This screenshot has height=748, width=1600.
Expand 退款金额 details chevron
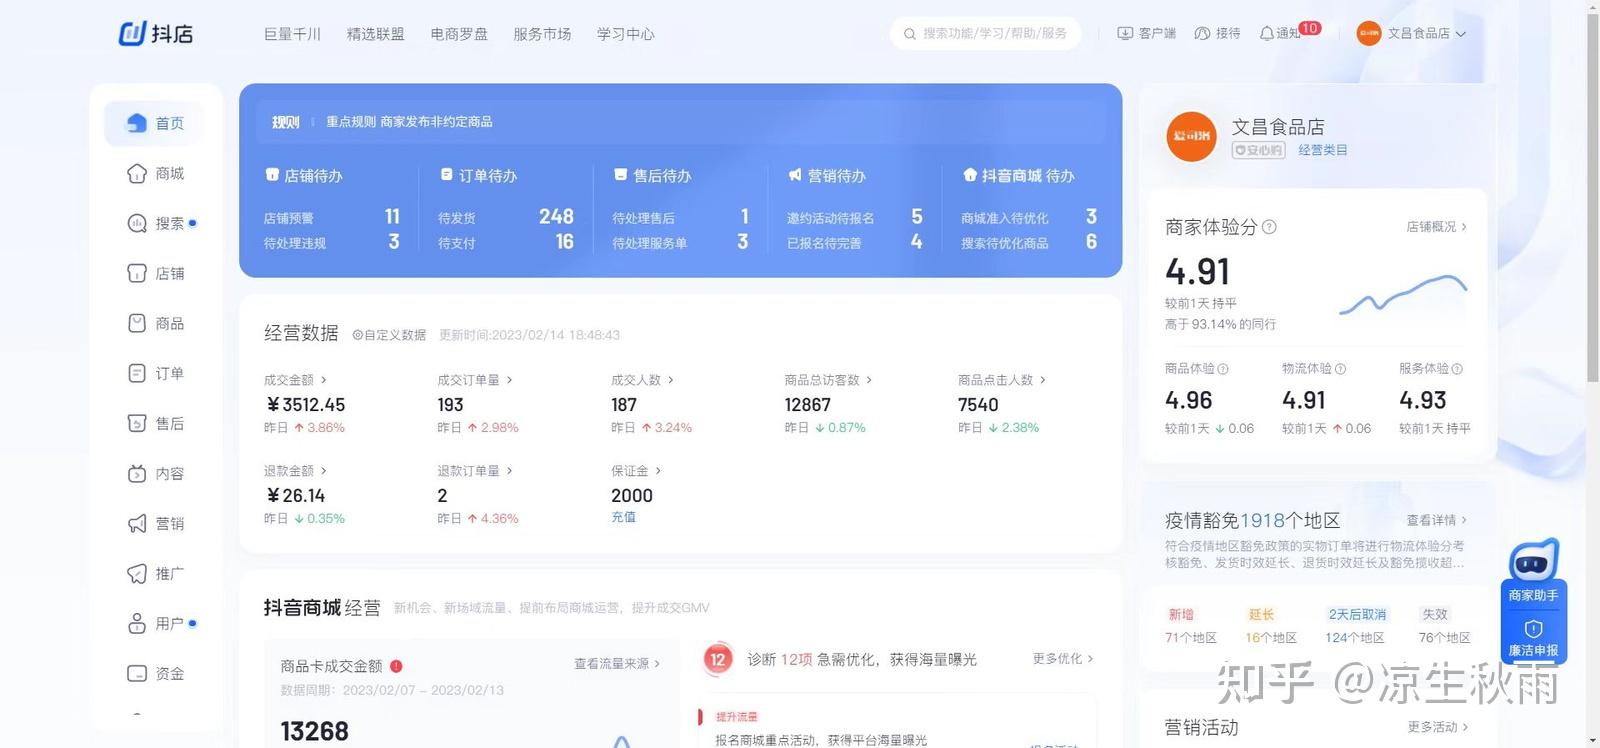tap(323, 471)
